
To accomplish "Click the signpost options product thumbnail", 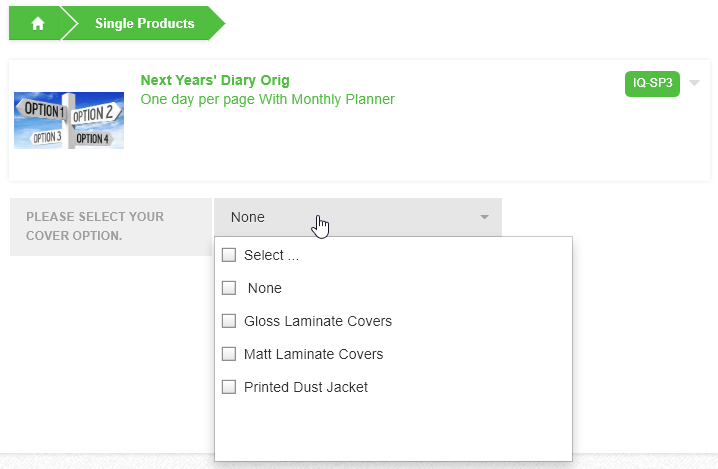I will pyautogui.click(x=69, y=121).
